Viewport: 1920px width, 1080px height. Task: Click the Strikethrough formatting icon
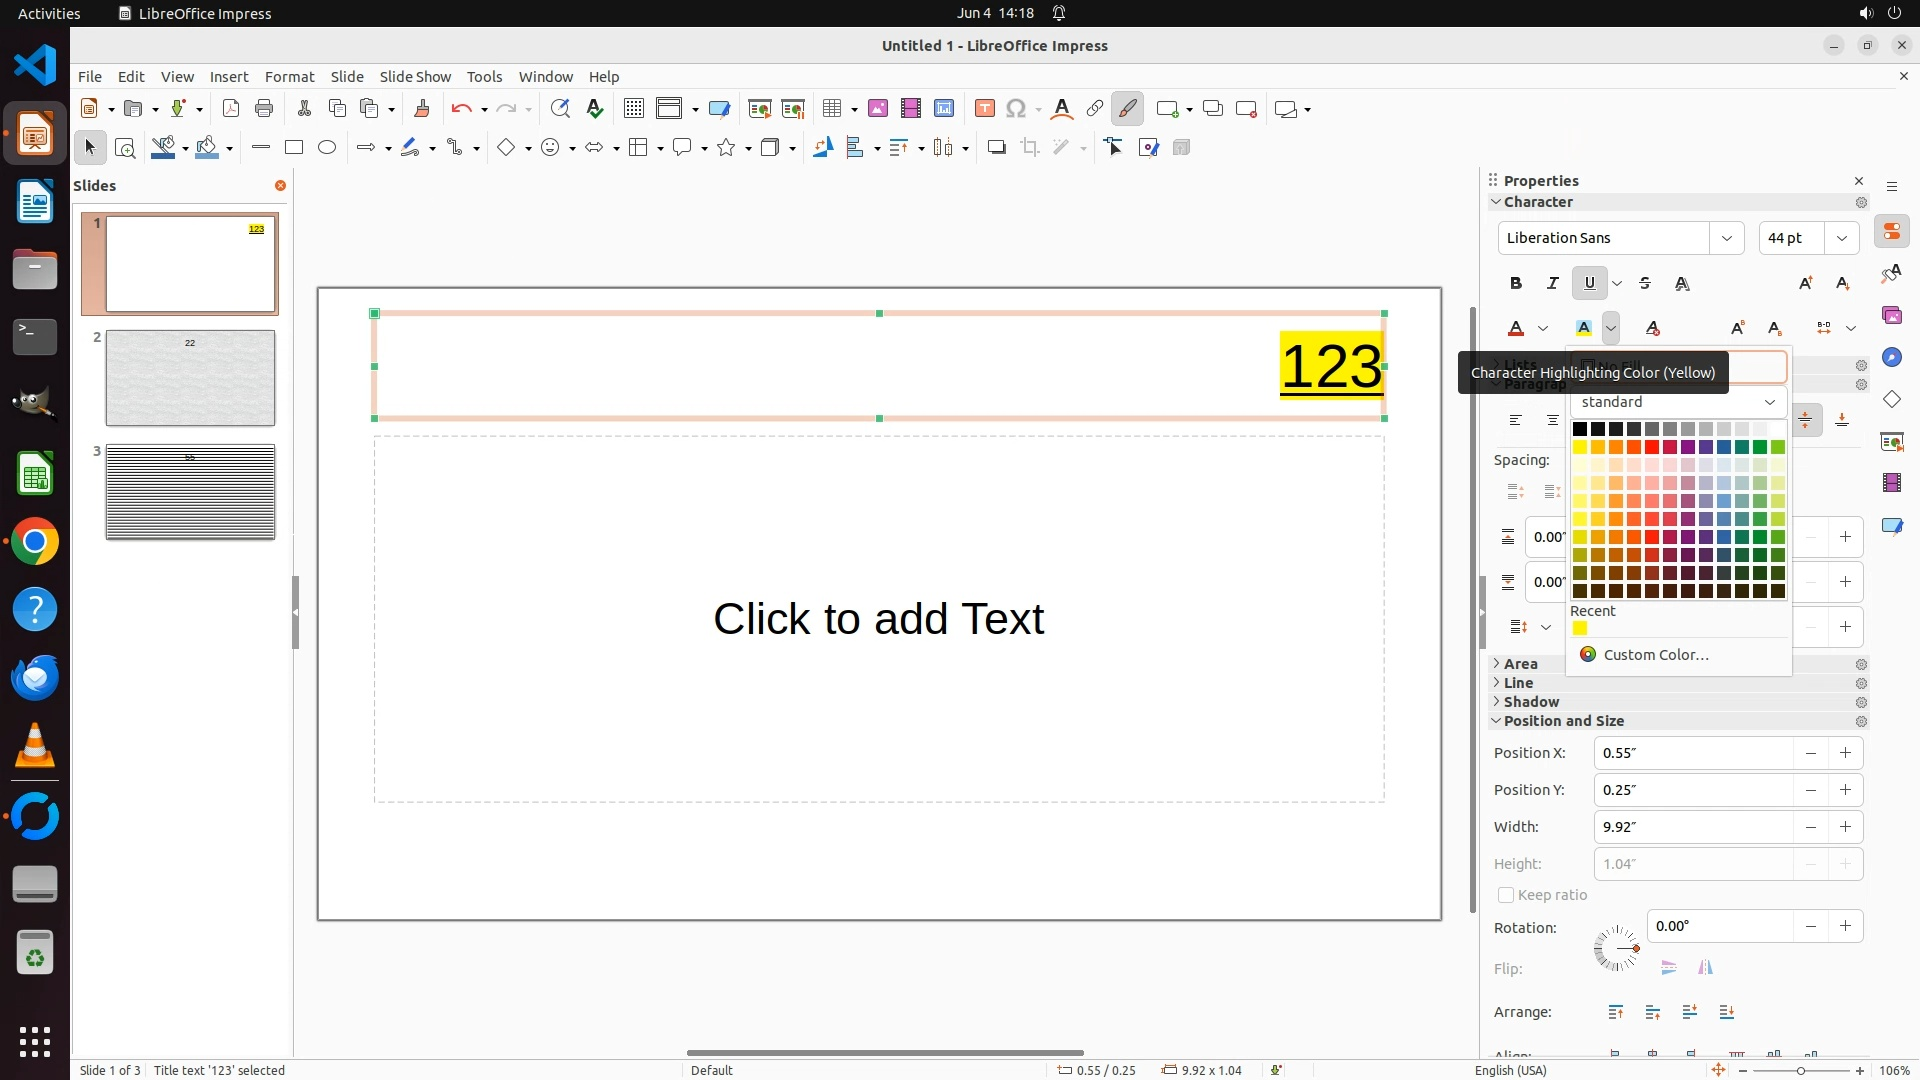(x=1645, y=284)
